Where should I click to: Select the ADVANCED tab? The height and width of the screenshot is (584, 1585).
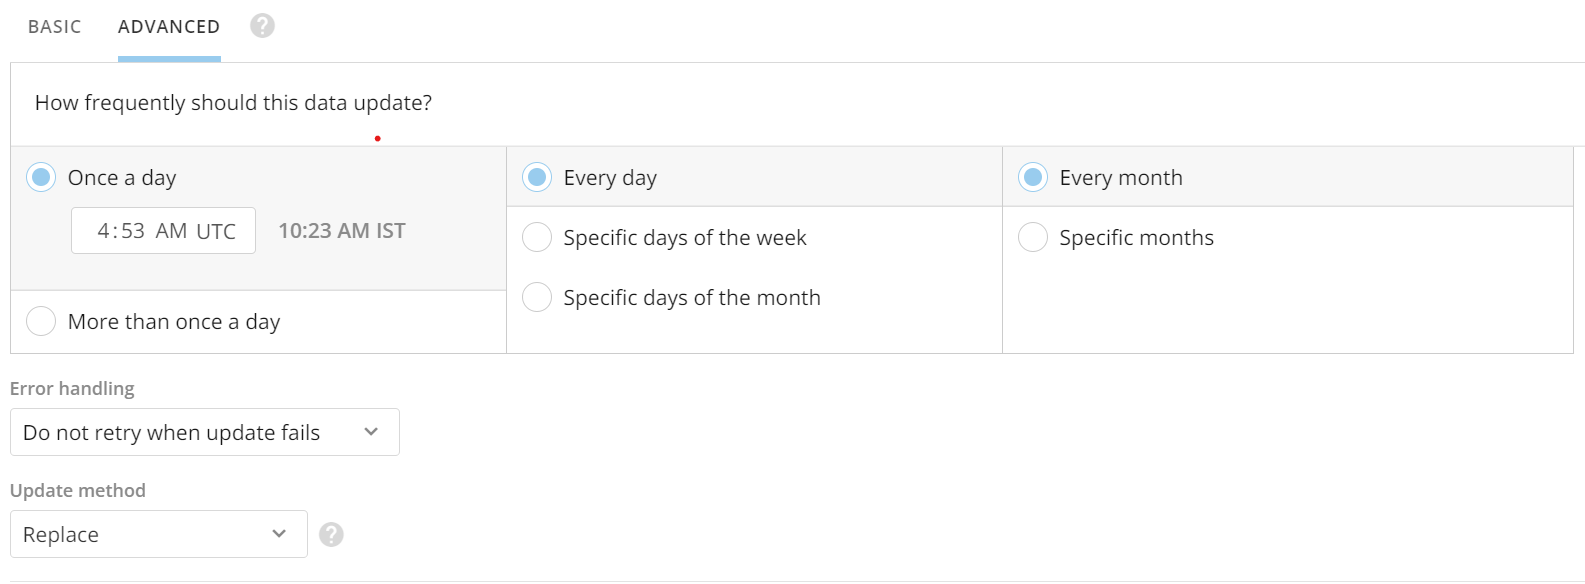169,27
